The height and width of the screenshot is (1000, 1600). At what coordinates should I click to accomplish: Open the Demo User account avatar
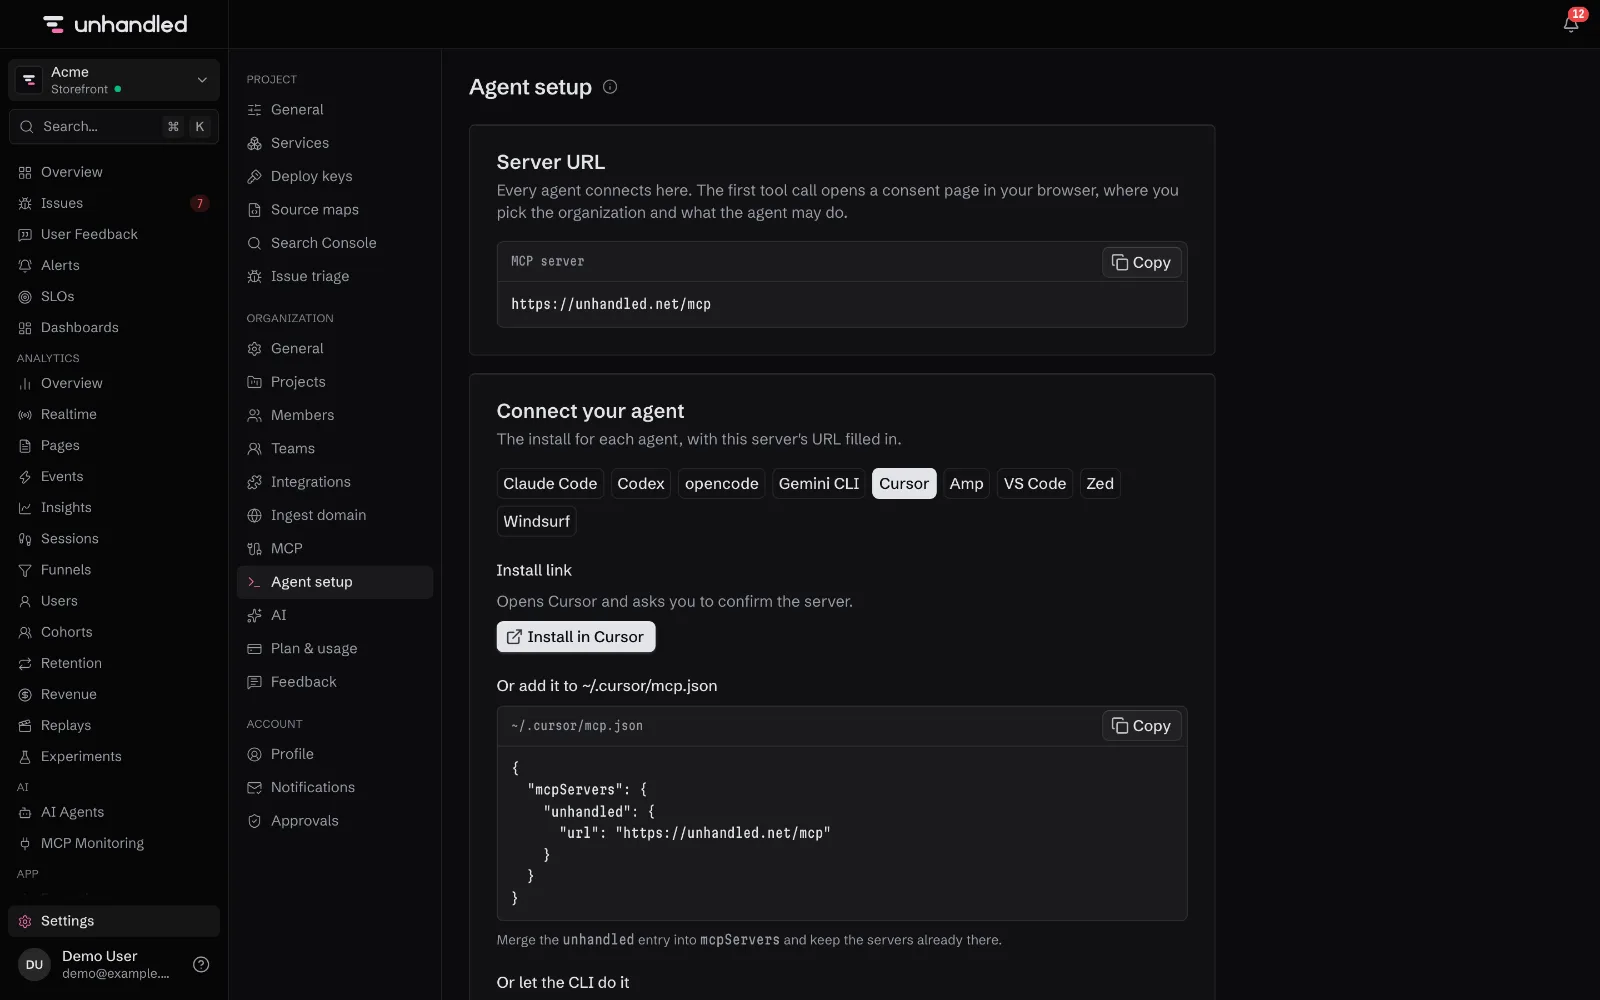click(34, 965)
